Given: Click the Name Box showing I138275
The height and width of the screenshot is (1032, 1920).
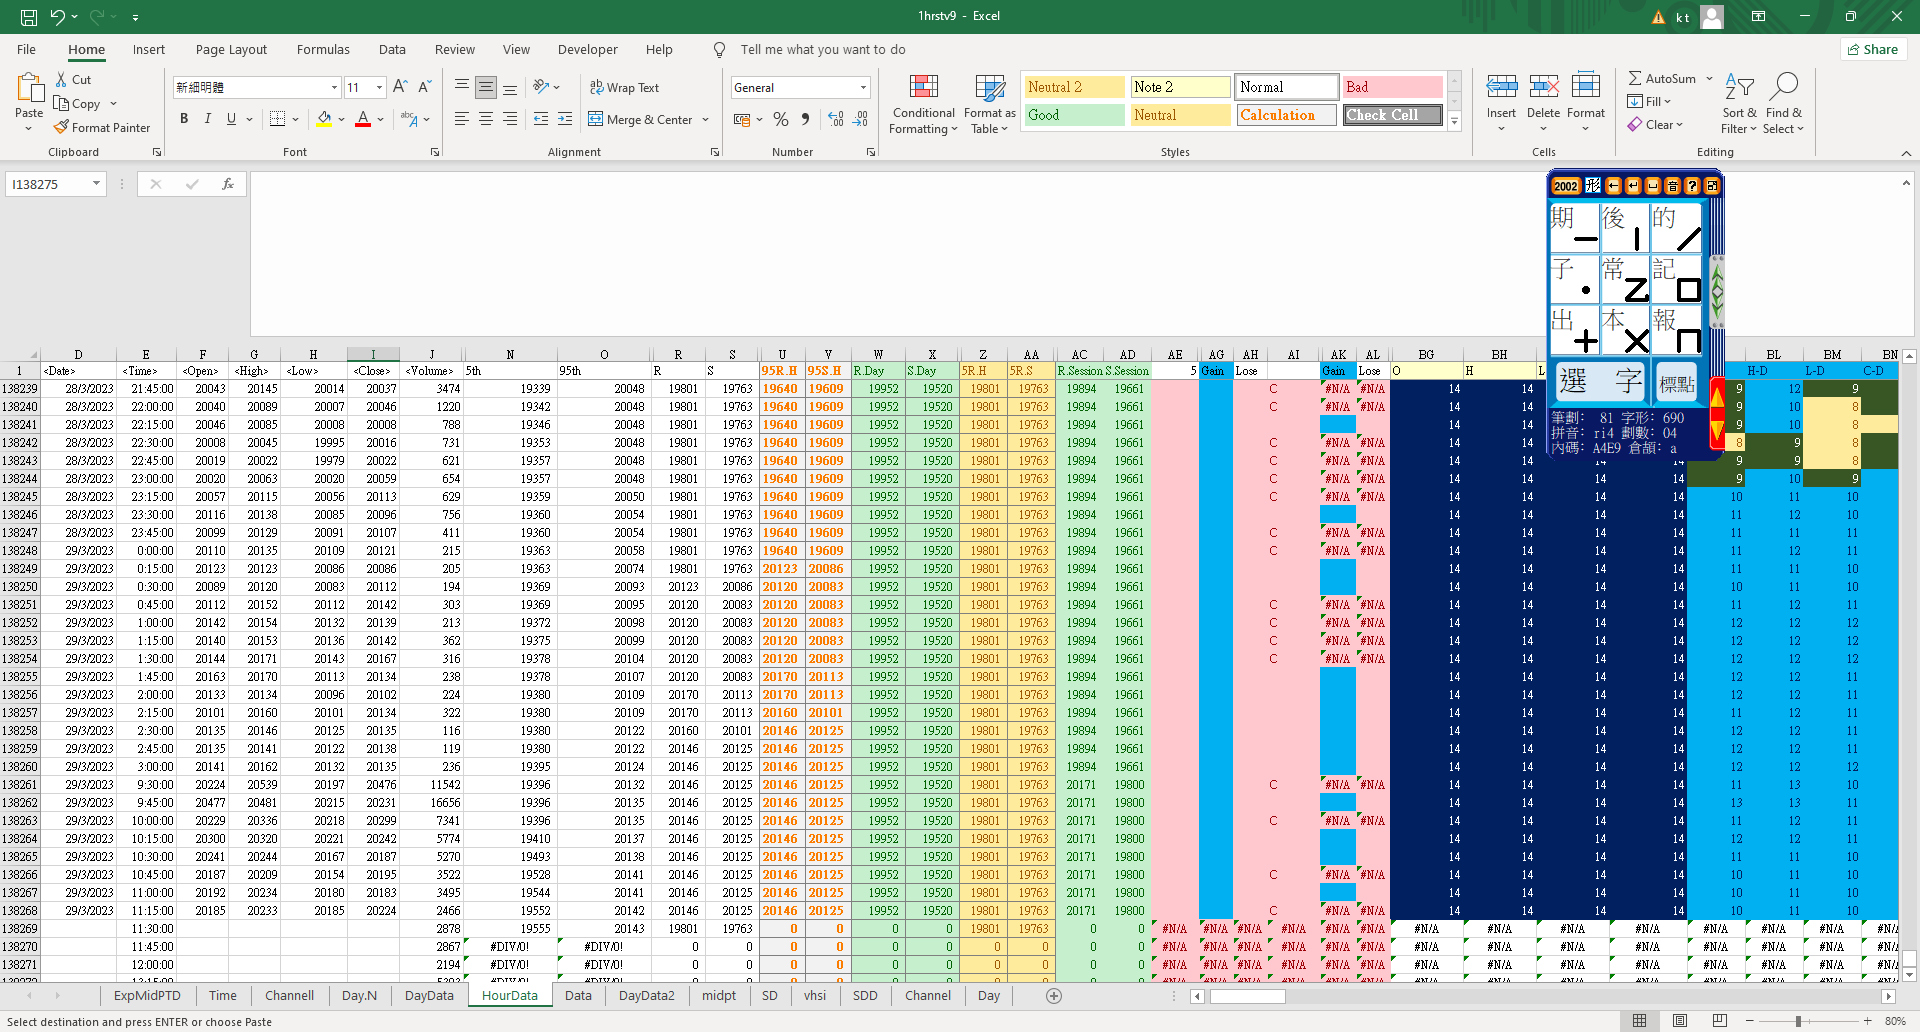Looking at the screenshot, I should coord(48,184).
